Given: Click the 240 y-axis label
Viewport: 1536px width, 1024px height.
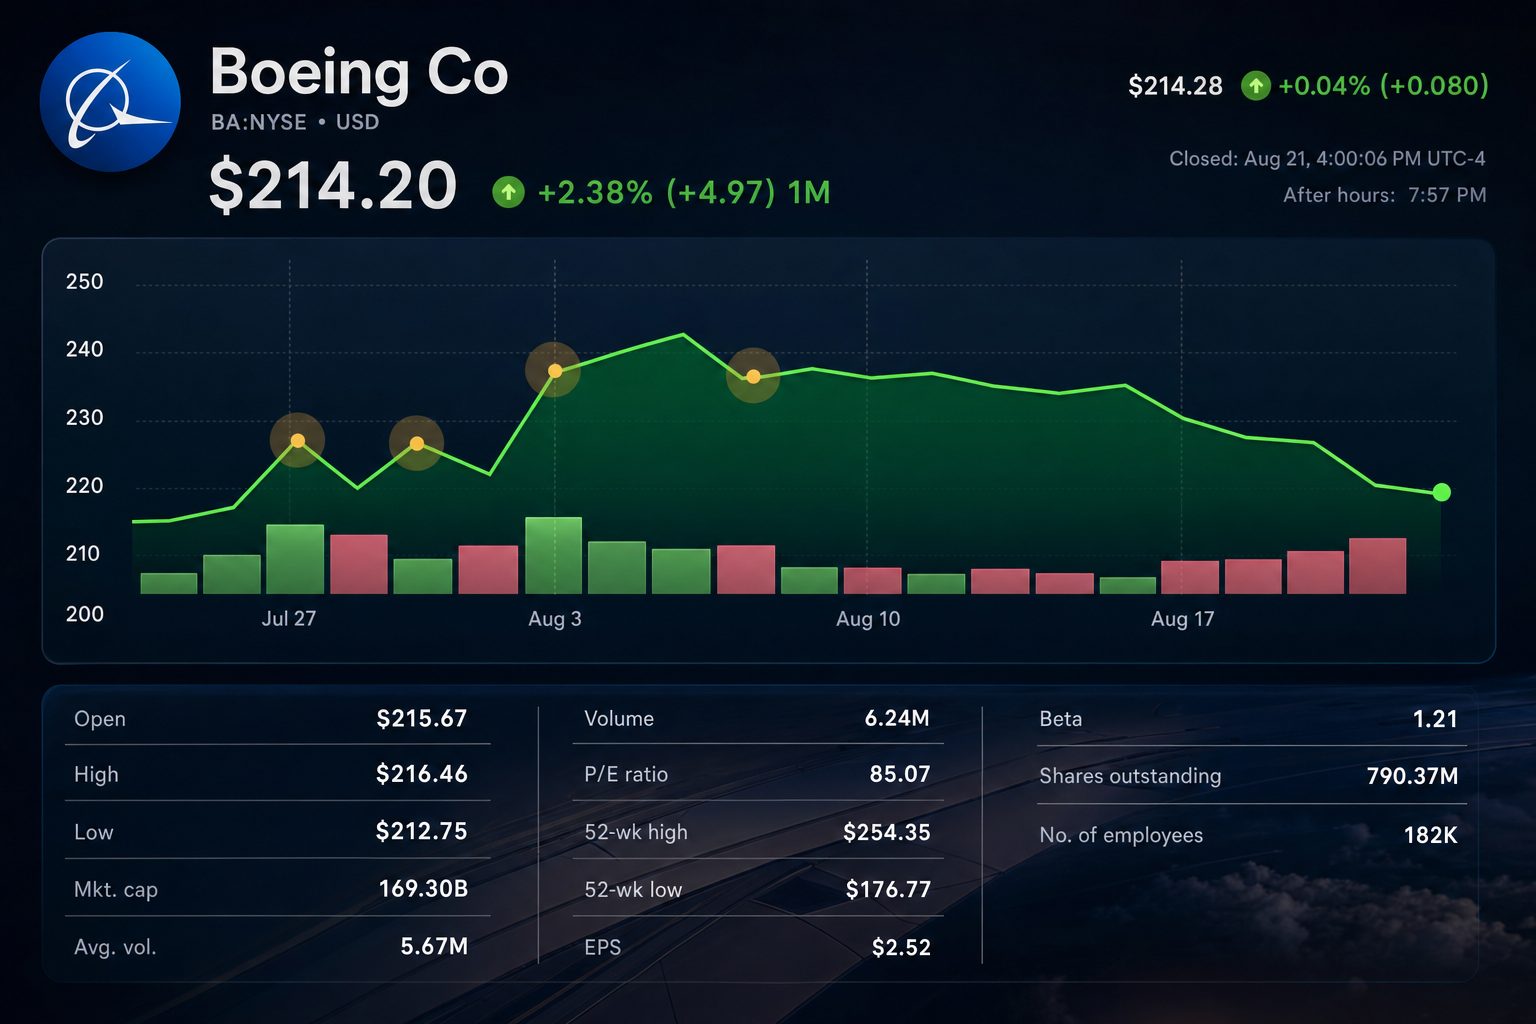Looking at the screenshot, I should point(85,350).
